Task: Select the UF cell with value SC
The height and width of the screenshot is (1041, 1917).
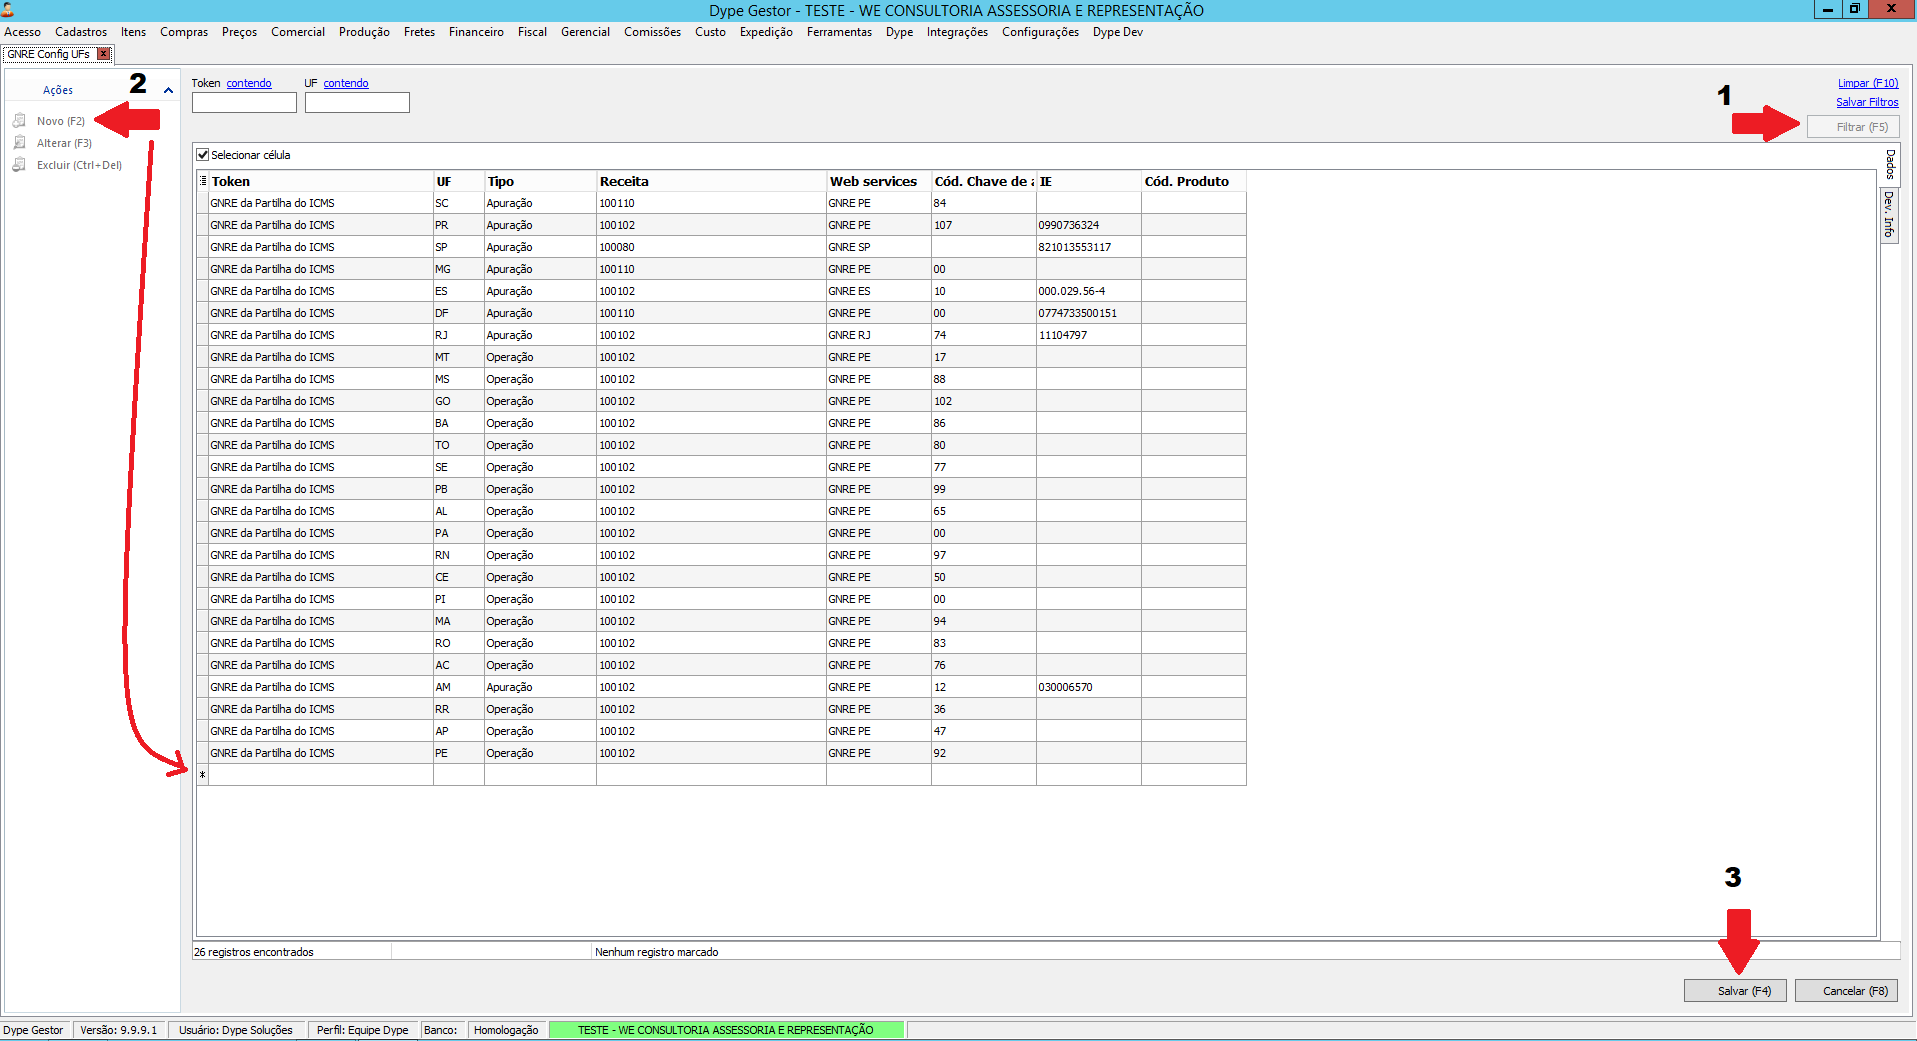Action: (x=459, y=203)
